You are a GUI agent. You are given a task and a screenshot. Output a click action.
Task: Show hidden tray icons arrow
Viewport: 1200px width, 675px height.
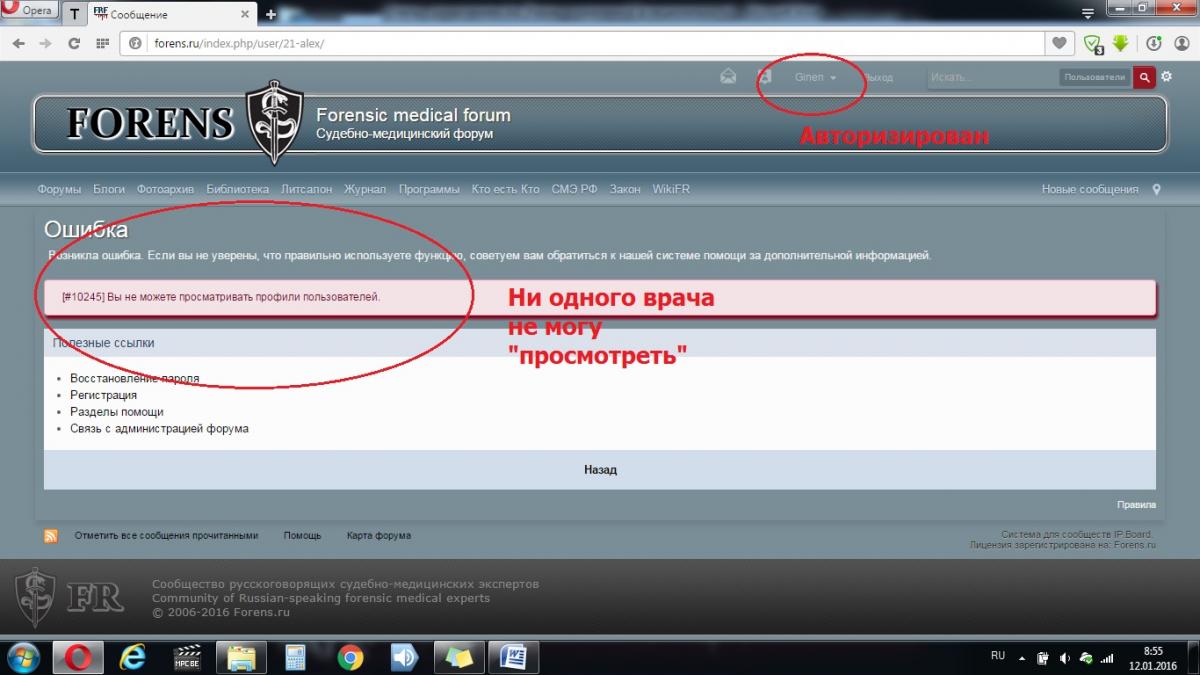click(x=1022, y=658)
